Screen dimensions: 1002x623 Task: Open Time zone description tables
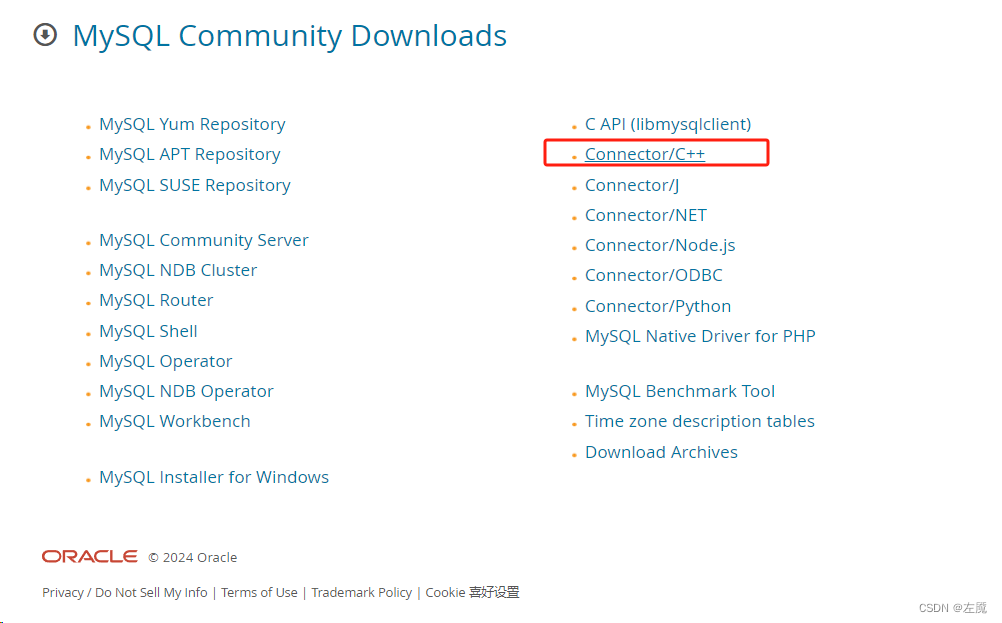pos(699,421)
